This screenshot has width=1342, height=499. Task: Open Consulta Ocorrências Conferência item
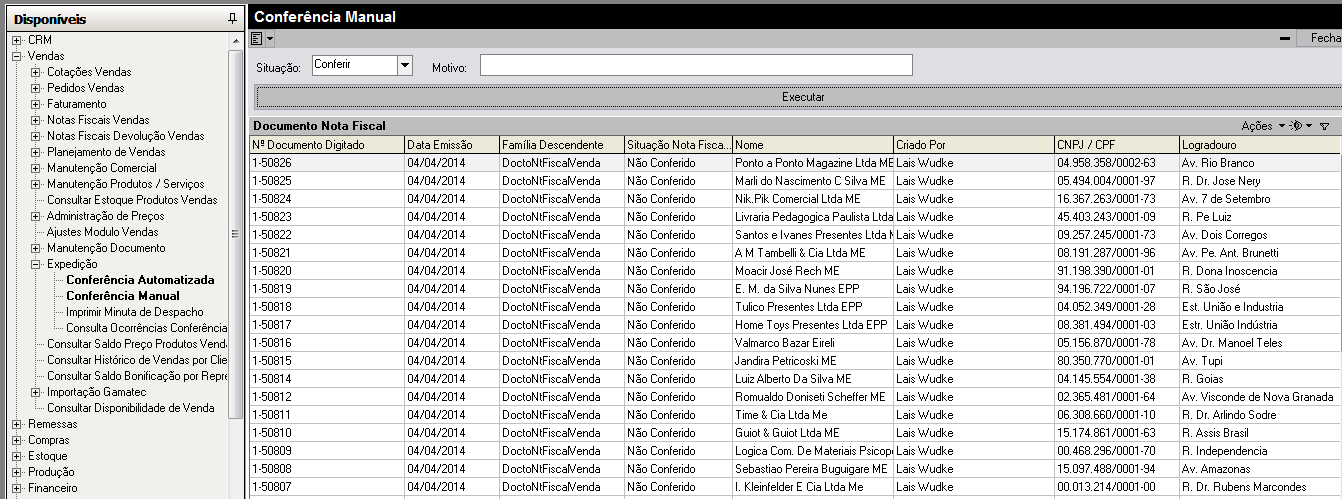tap(147, 328)
